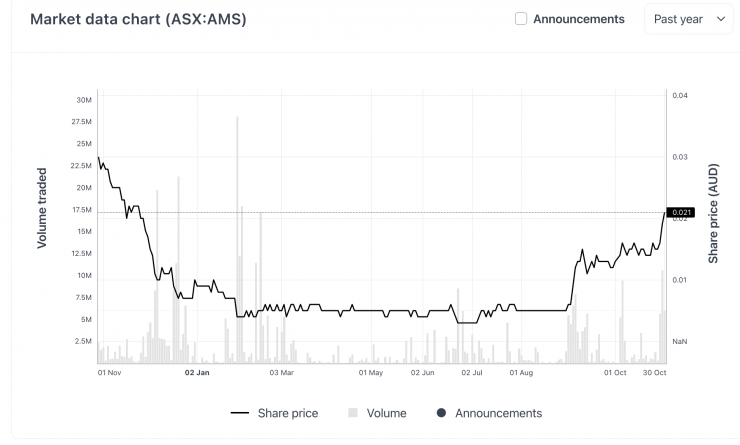The width and height of the screenshot is (740, 445).
Task: Click the Volume traded axis title
Action: tap(42, 208)
